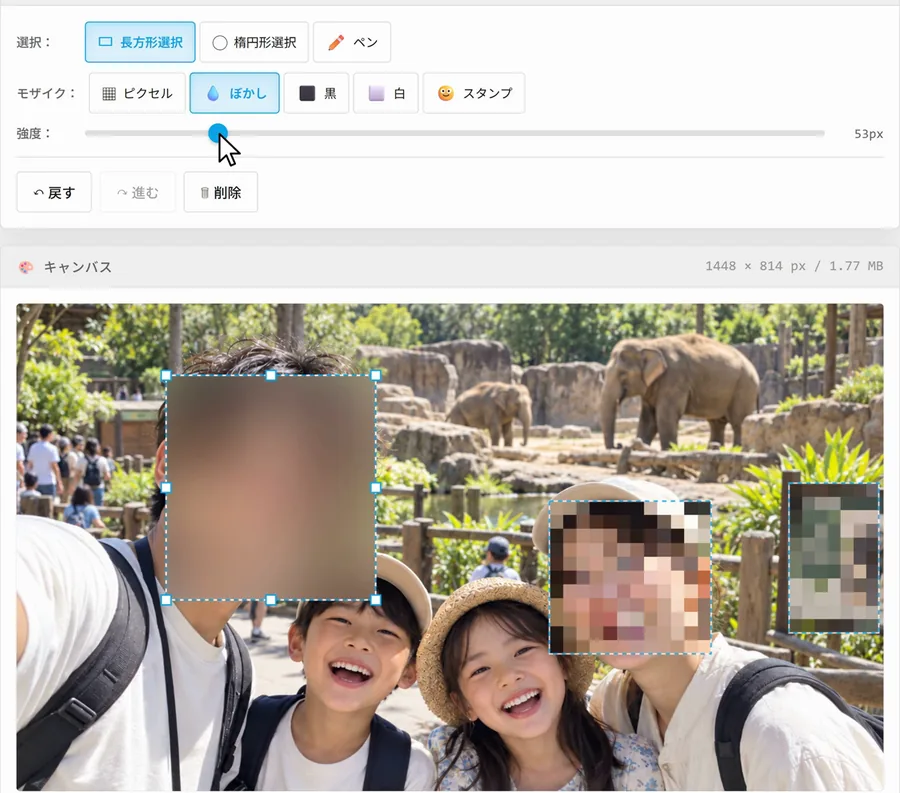Viewport: 900px width, 793px height.
Task: Click the top-left resize handle of blur selection
Action: pos(166,376)
